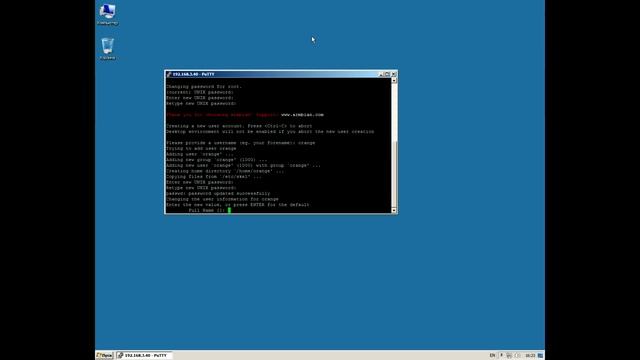Click the EN language indicator in tray
The image size is (640, 360).
(492, 356)
